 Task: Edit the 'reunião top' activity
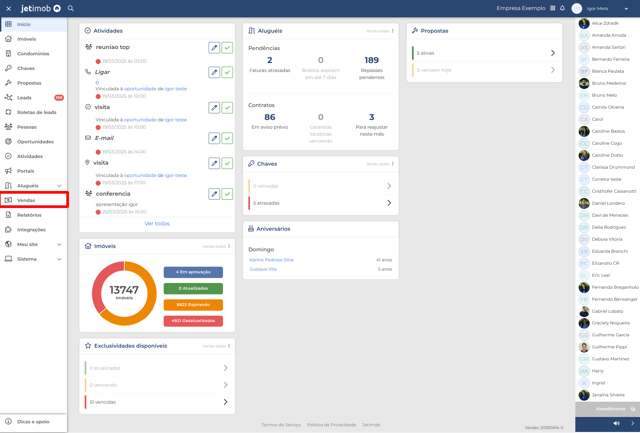214,48
